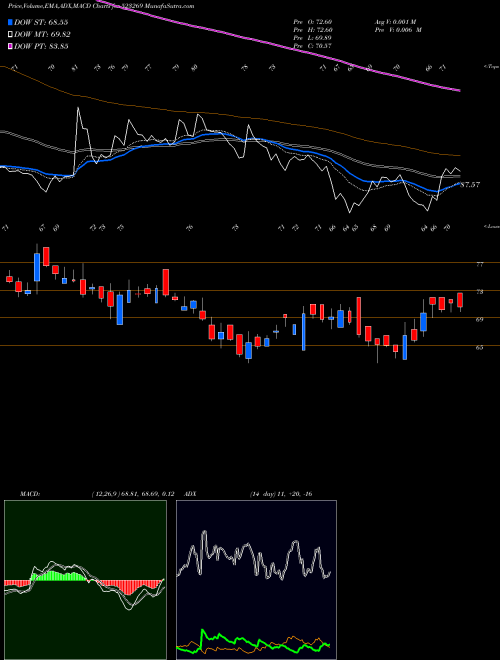This screenshot has height=660, width=500.
Task: Click the 'Avg V: 0.001 M' value
Action: click(394, 21)
